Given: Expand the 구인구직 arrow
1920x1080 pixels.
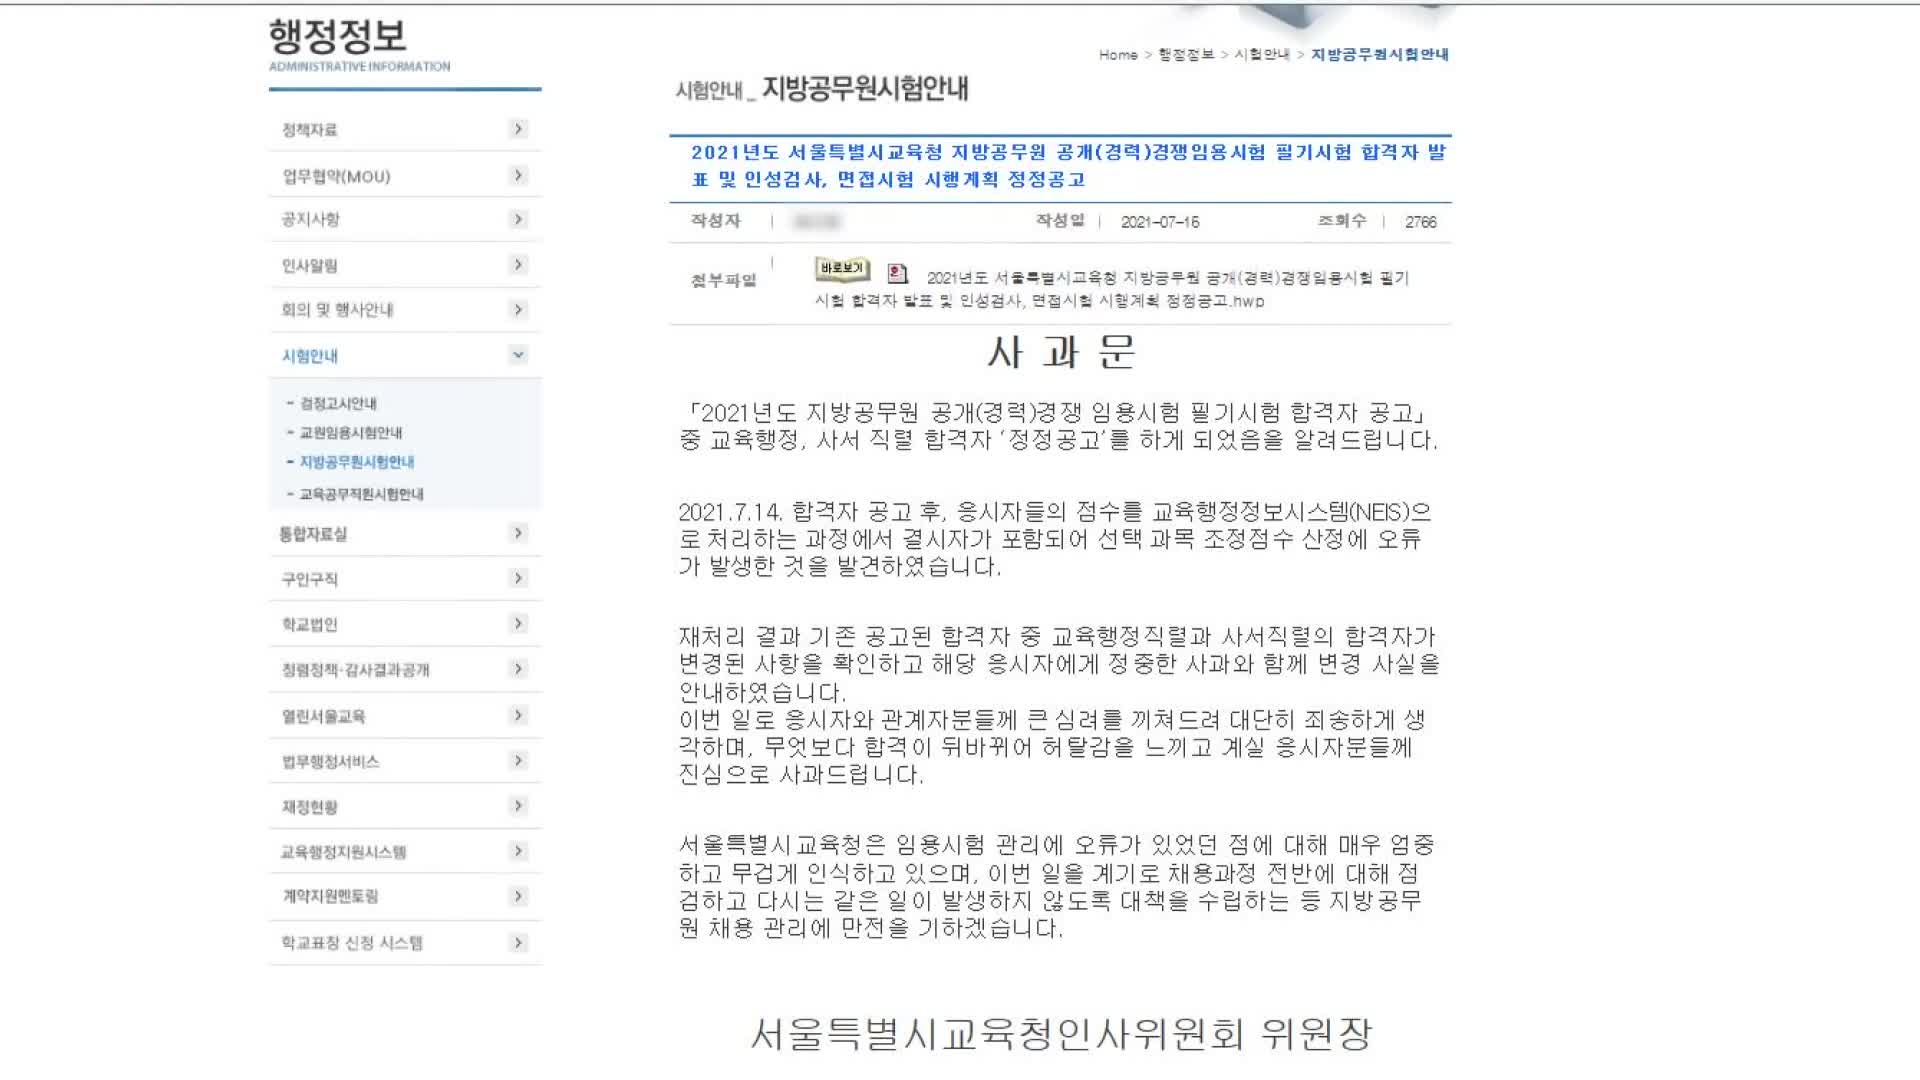Looking at the screenshot, I should pyautogui.click(x=518, y=578).
